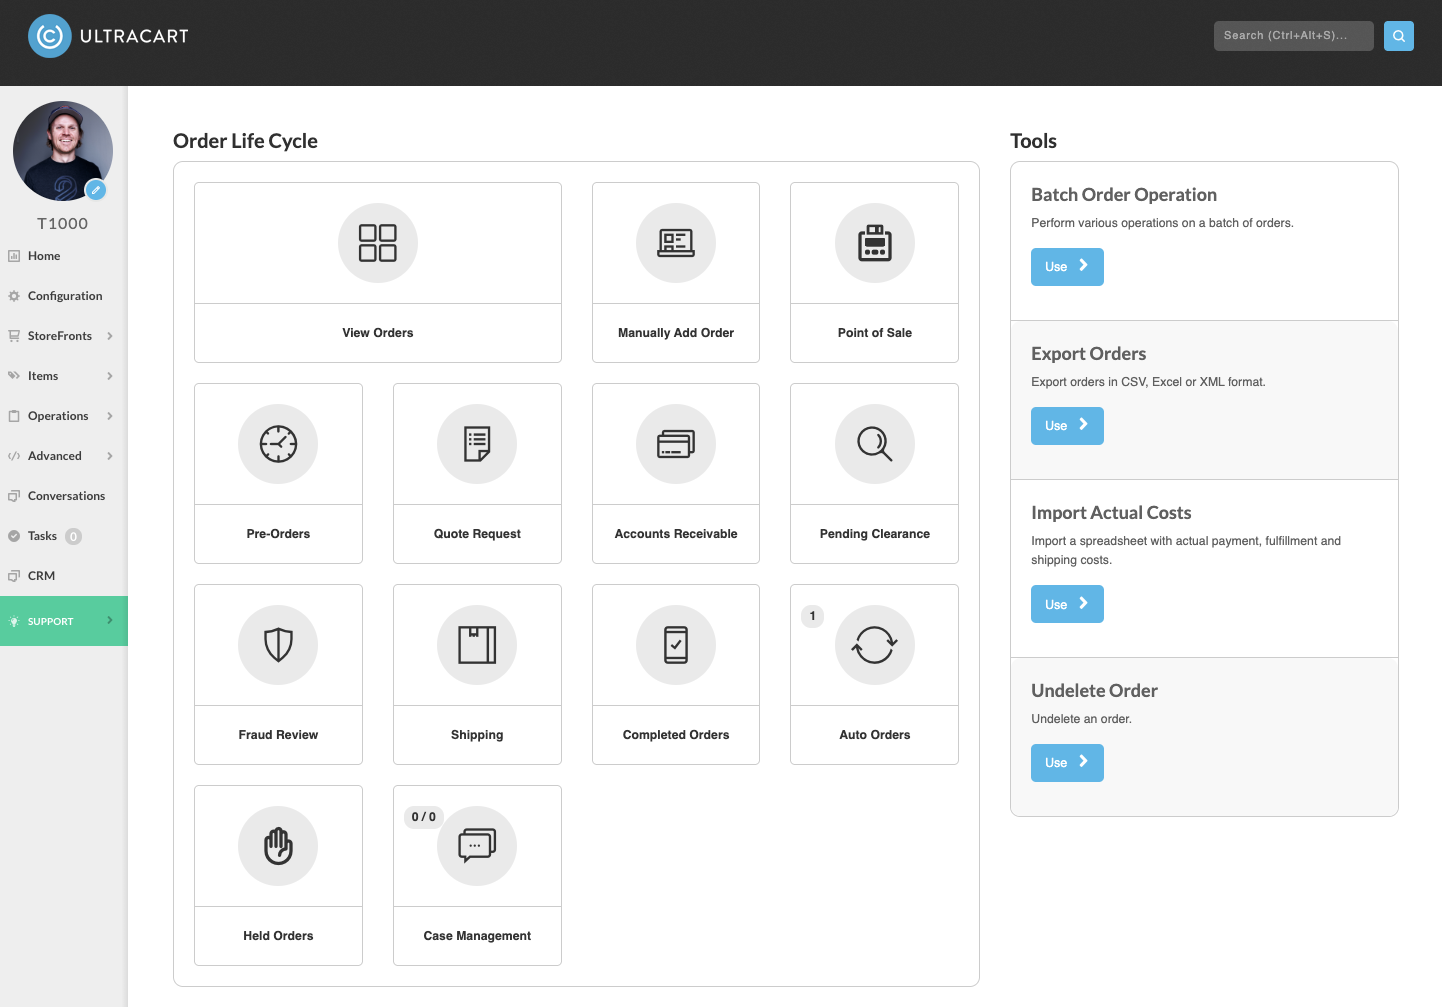Open the Held Orders hand icon
The height and width of the screenshot is (1007, 1442).
coord(278,846)
